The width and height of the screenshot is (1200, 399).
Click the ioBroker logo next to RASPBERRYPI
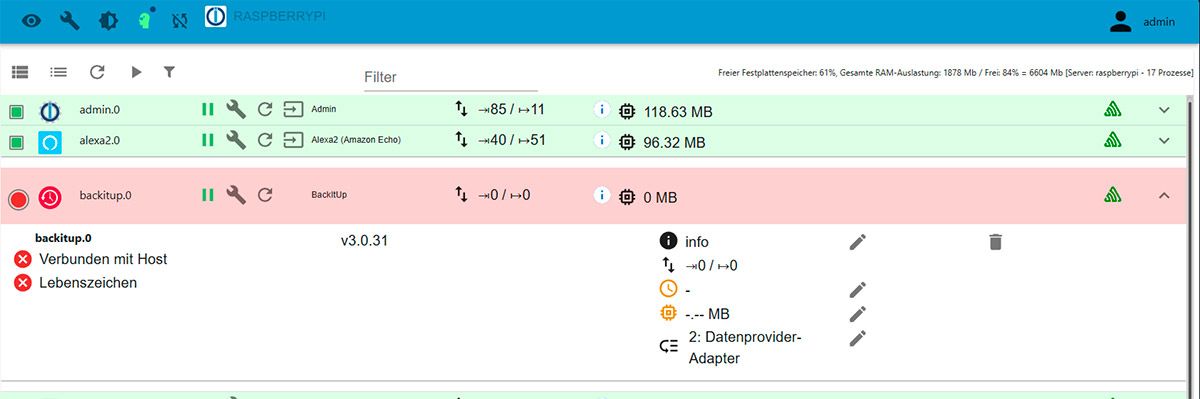tap(215, 17)
